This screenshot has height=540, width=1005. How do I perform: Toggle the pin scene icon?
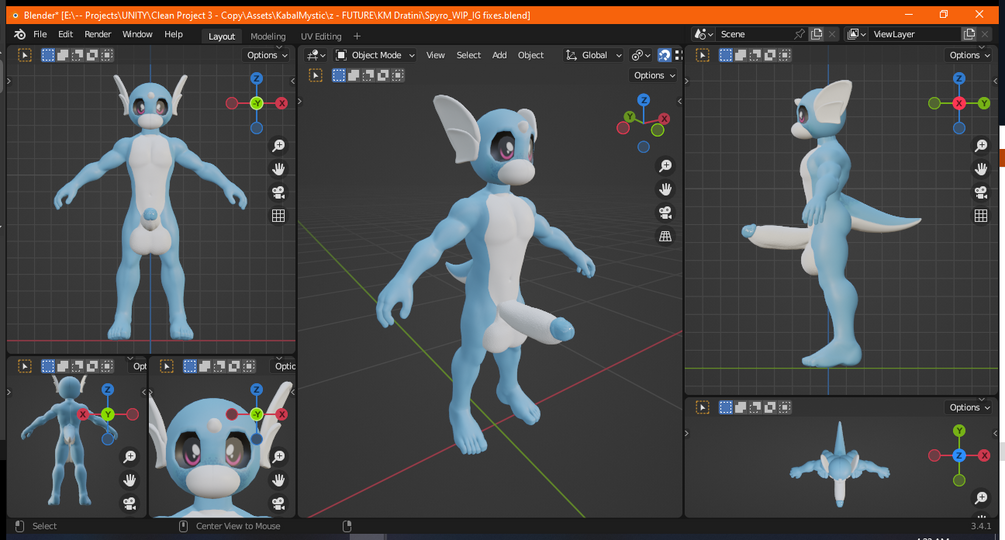(799, 35)
